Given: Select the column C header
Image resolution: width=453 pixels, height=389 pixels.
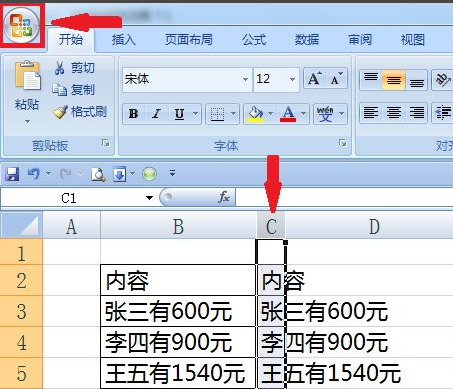Looking at the screenshot, I should [x=271, y=226].
